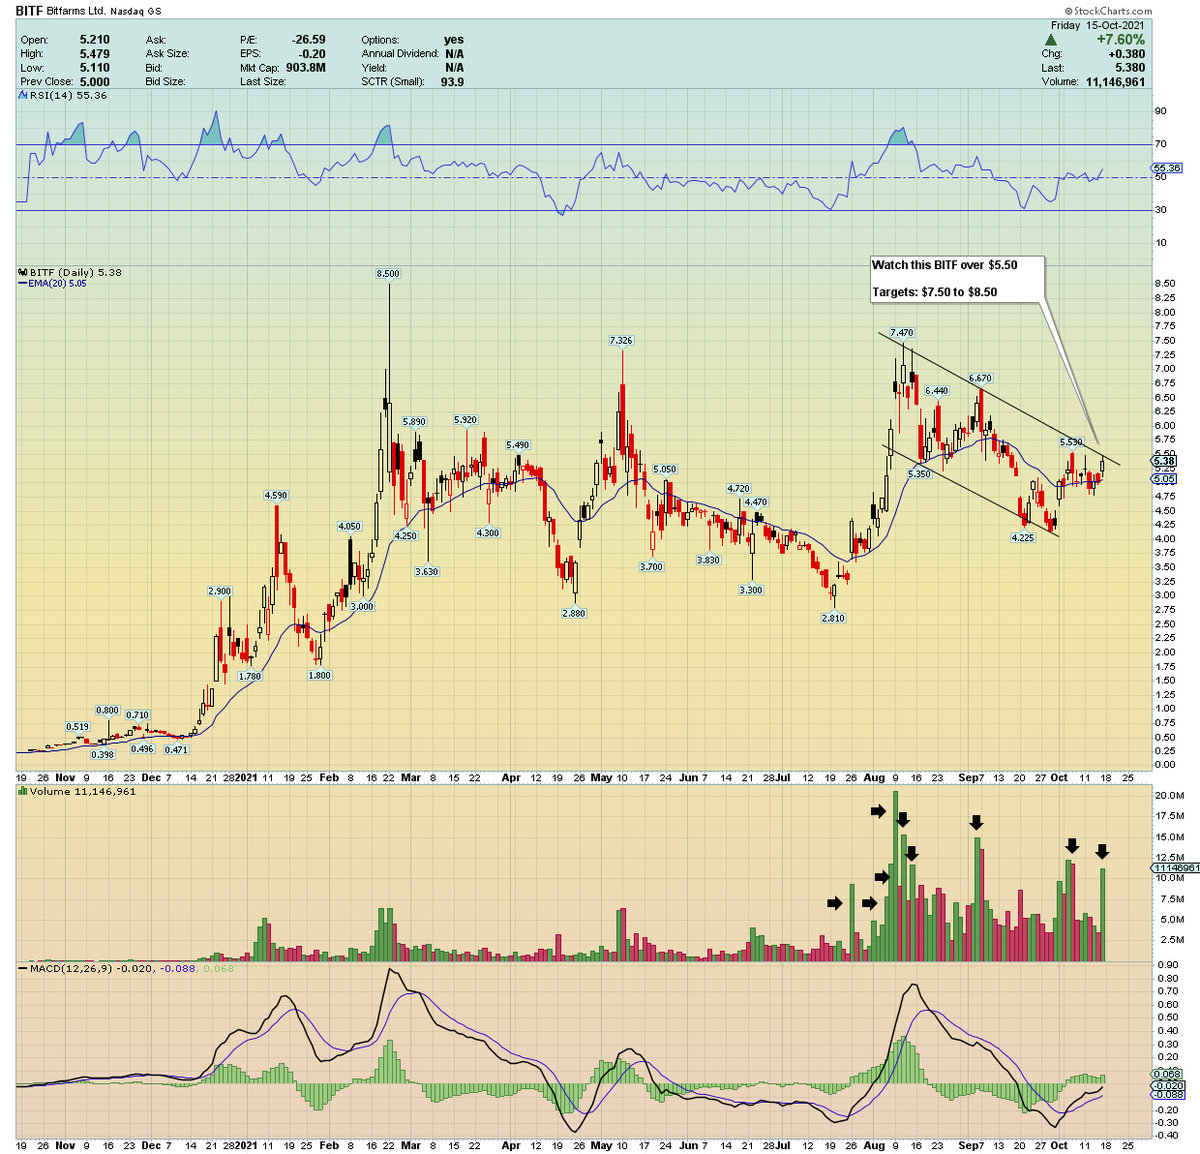1200x1154 pixels.
Task: Click the Prev Close value 5.000
Action: (95, 82)
